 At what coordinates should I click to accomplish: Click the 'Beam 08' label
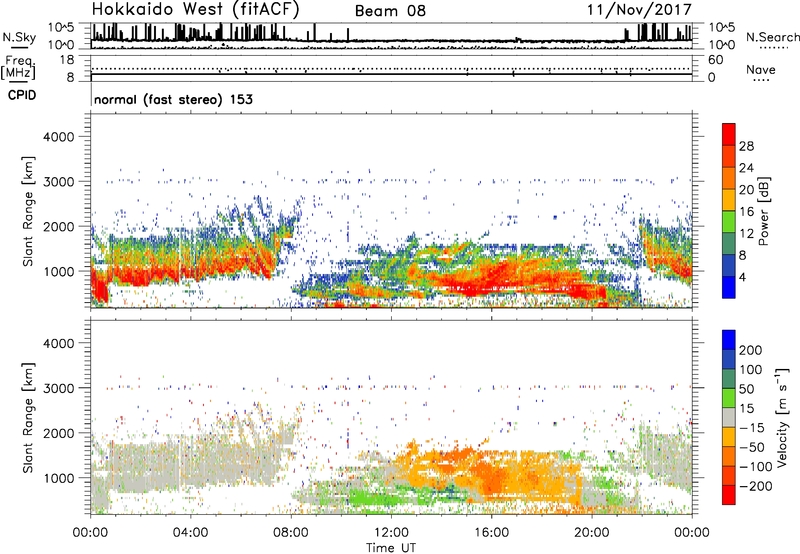pos(390,11)
